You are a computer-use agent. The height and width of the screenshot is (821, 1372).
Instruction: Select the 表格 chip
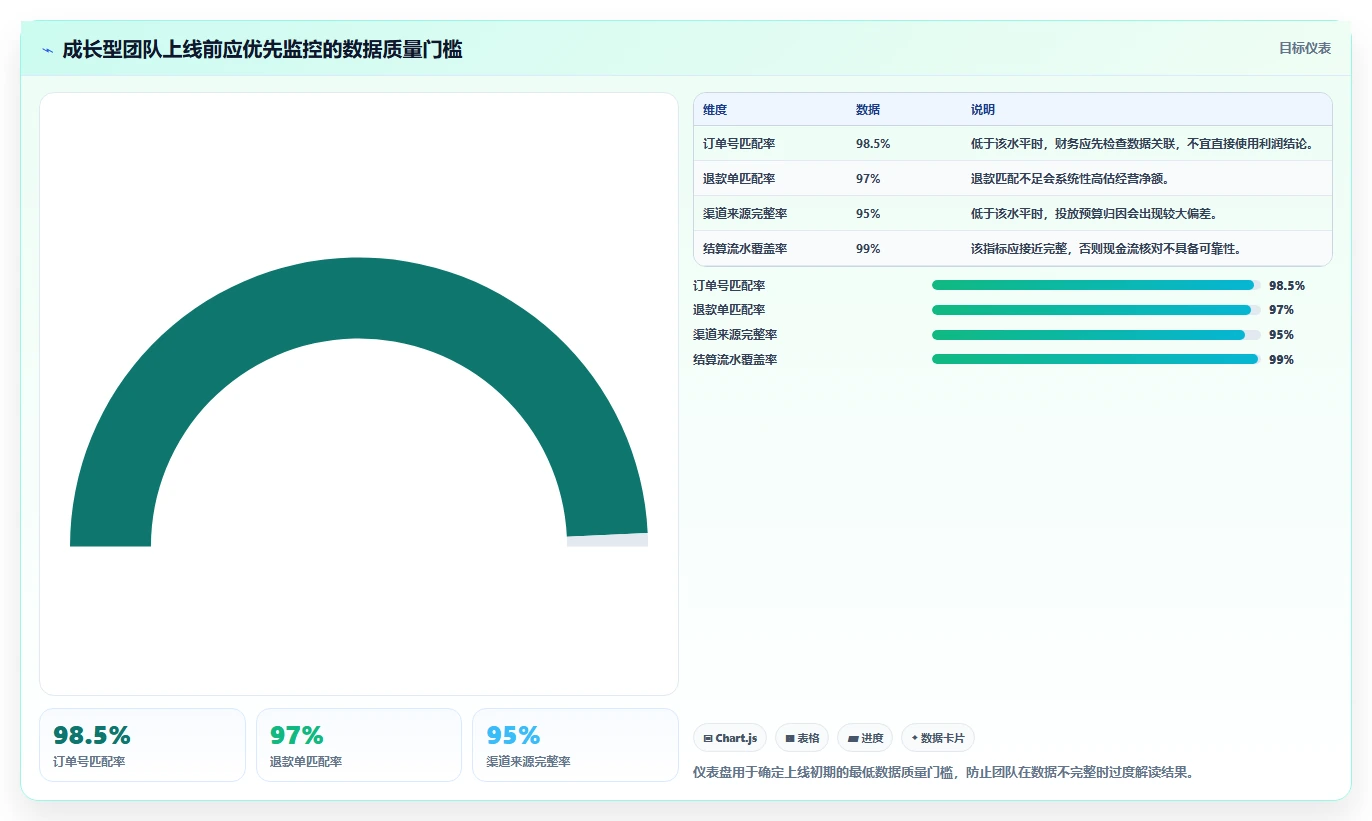(x=802, y=738)
